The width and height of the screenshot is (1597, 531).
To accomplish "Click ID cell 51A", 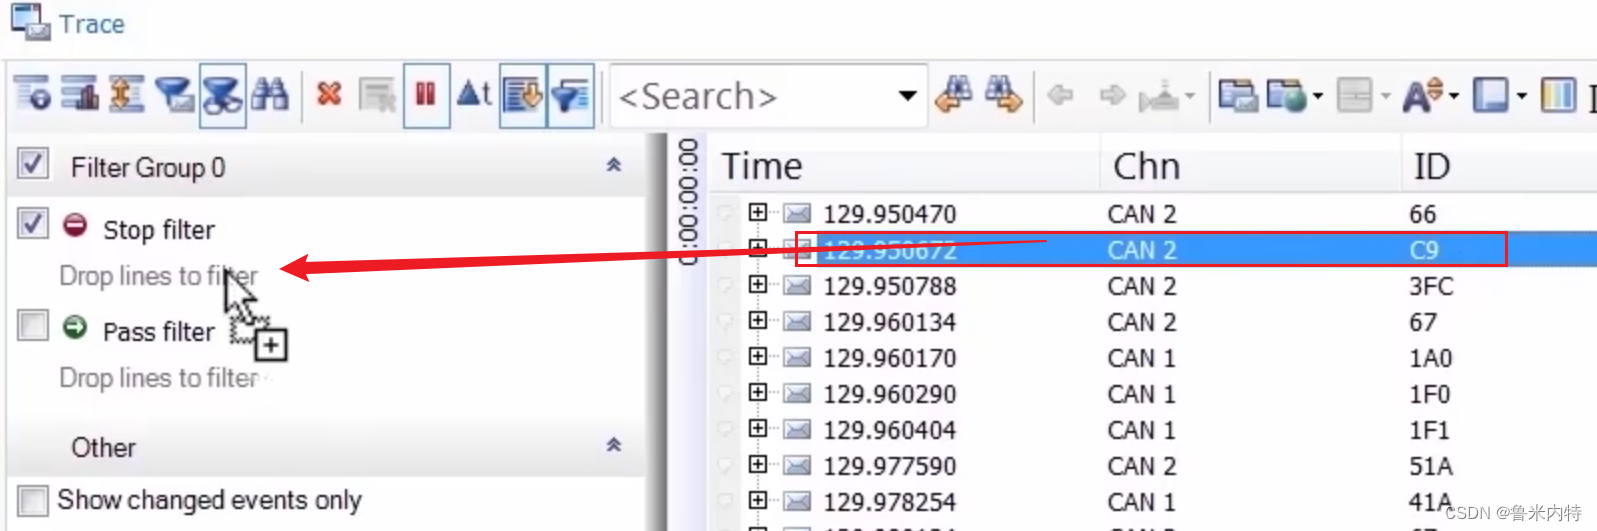I will pyautogui.click(x=1431, y=466).
